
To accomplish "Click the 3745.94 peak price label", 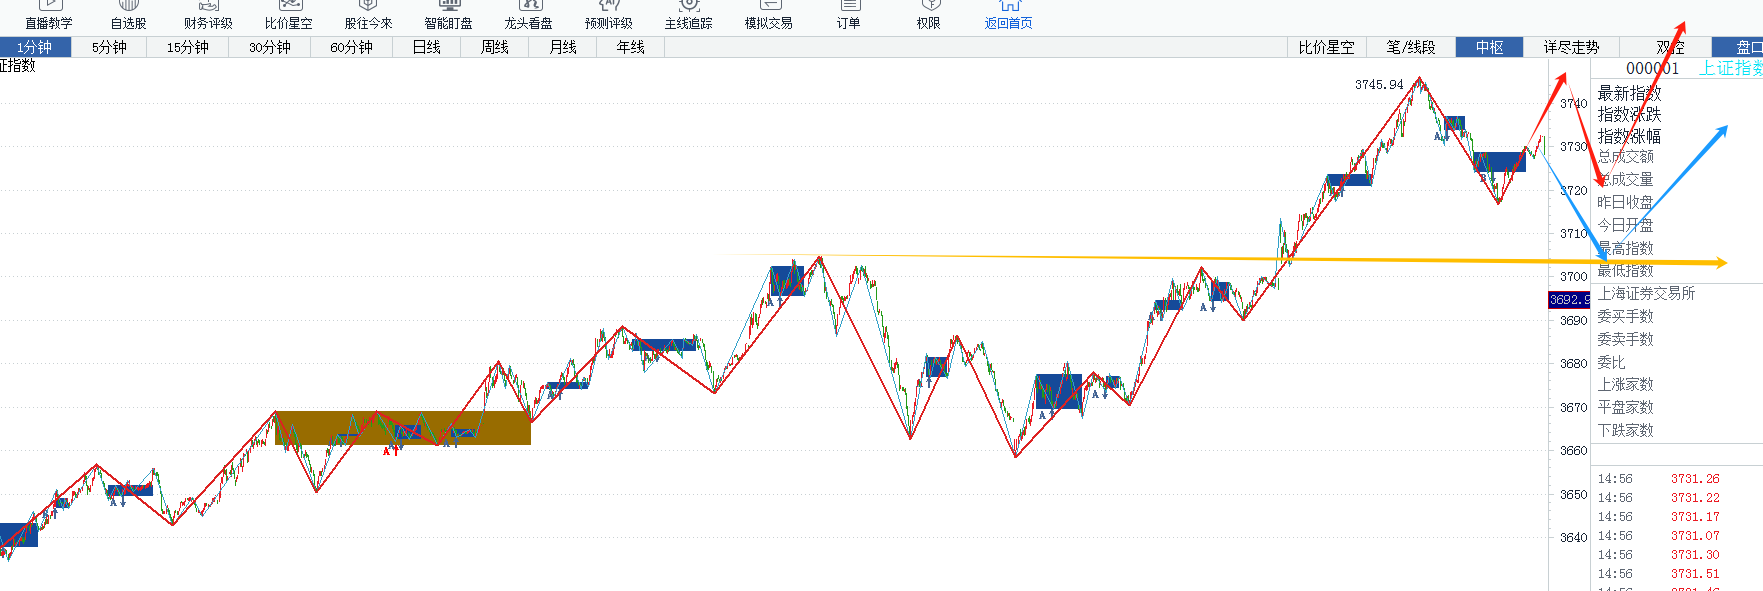I will [x=1379, y=85].
